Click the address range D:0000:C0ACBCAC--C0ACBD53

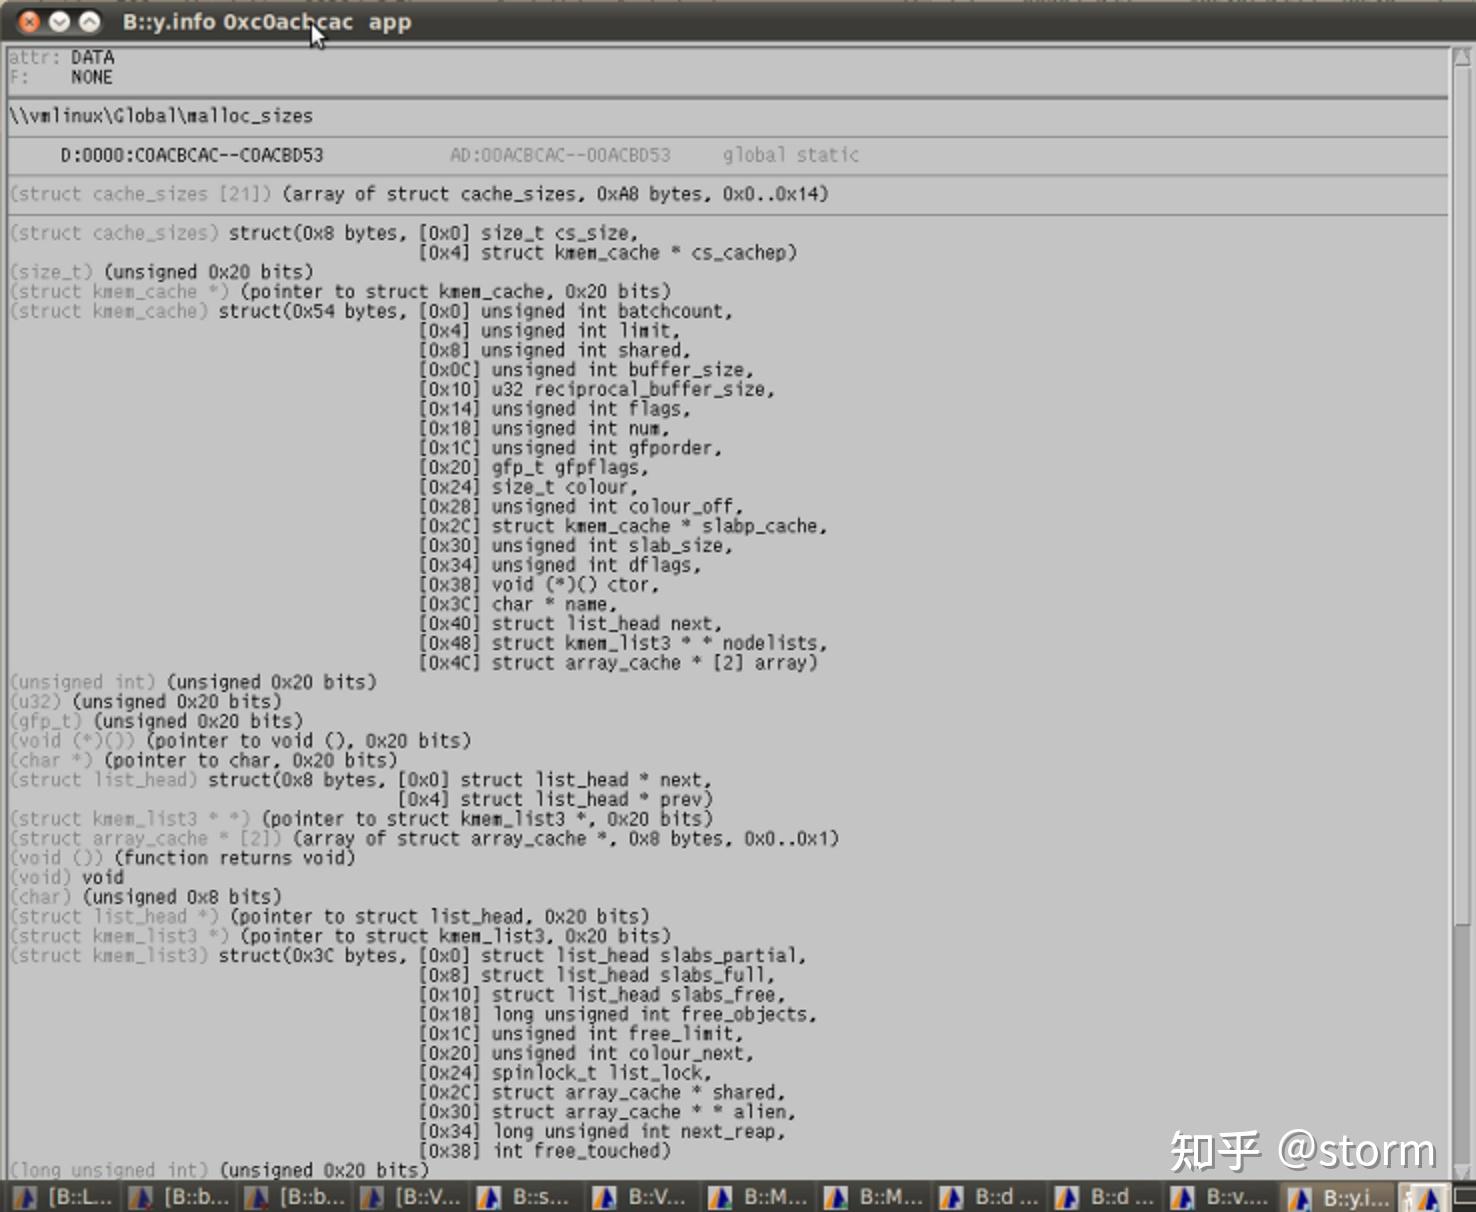192,155
